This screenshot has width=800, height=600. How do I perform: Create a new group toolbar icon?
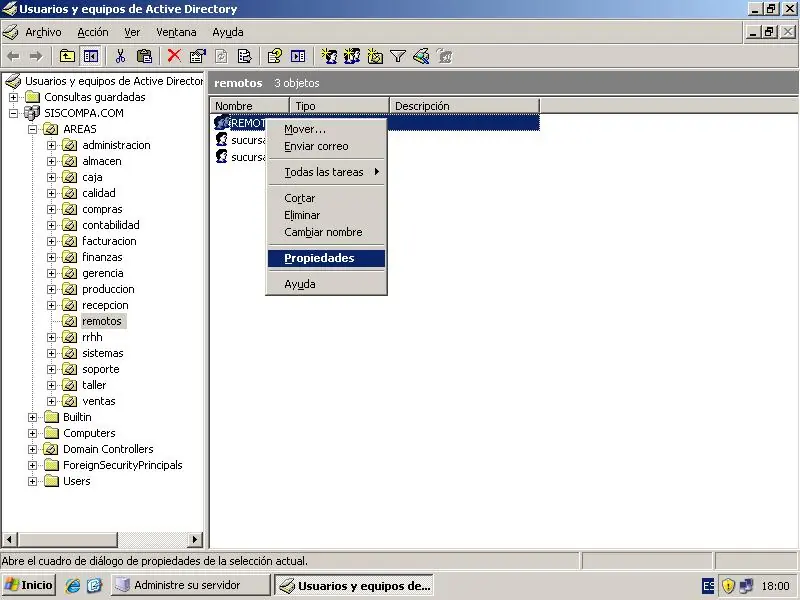[352, 56]
